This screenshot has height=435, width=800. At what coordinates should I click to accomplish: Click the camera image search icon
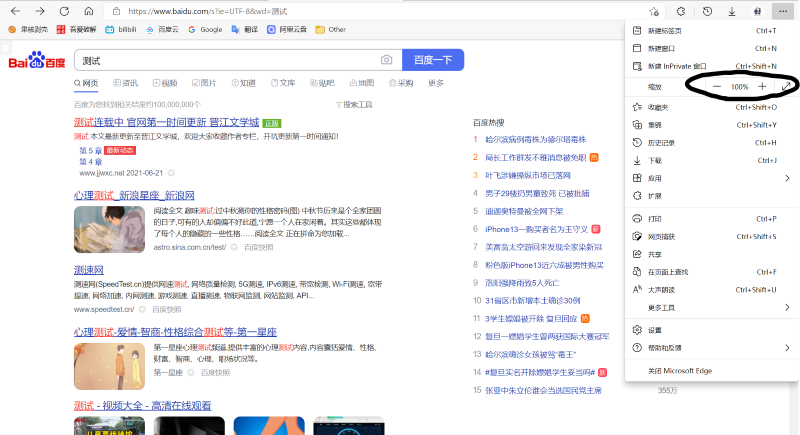387,60
